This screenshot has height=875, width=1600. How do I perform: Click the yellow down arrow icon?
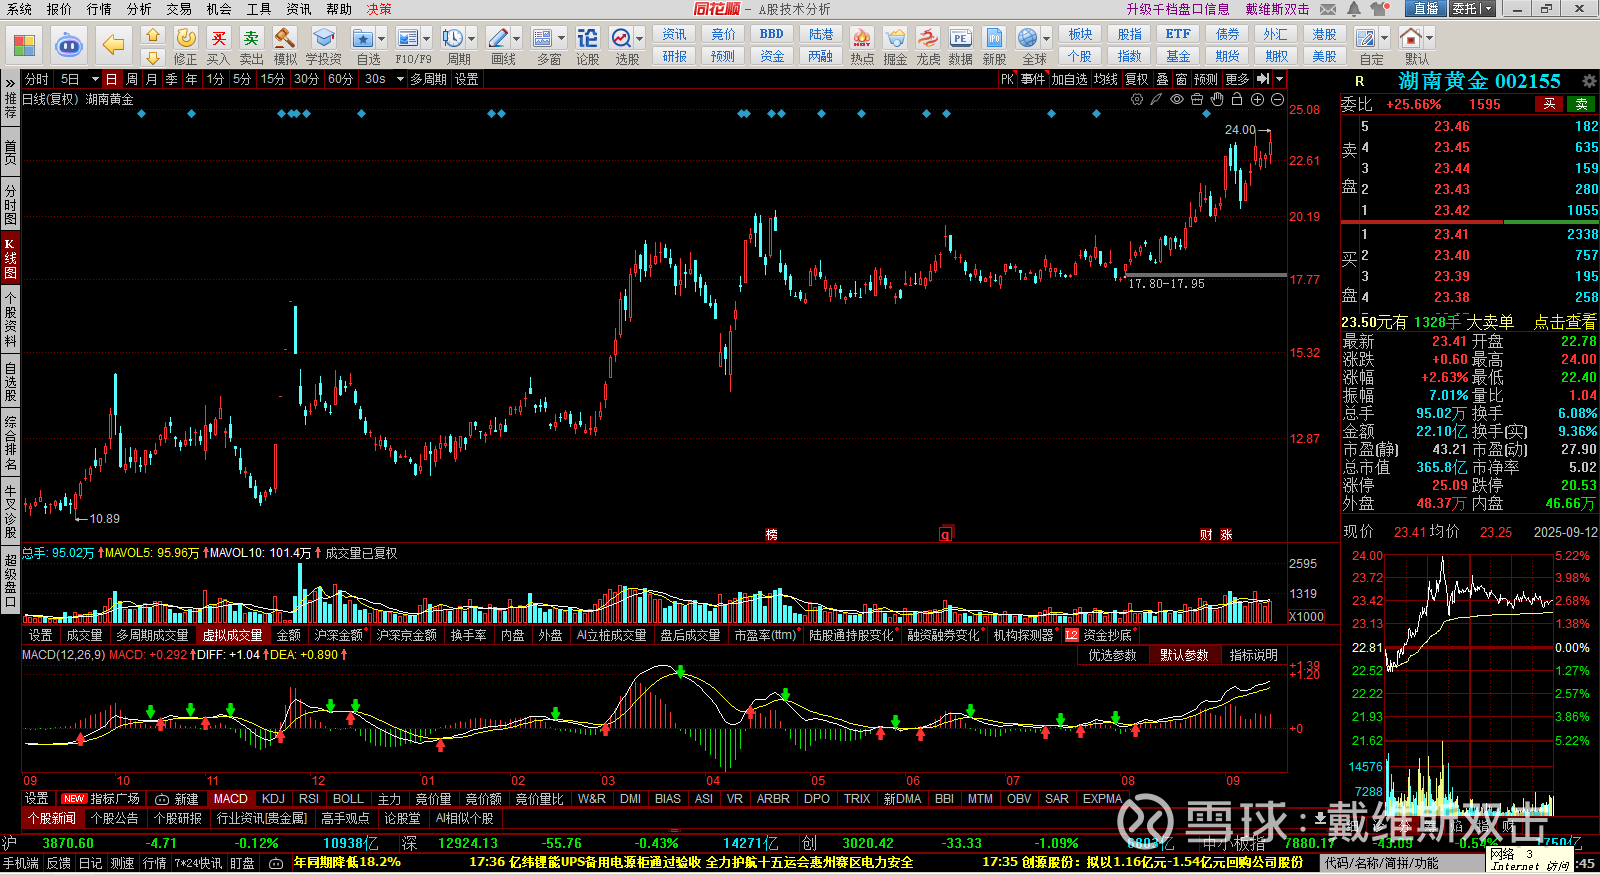(x=153, y=58)
